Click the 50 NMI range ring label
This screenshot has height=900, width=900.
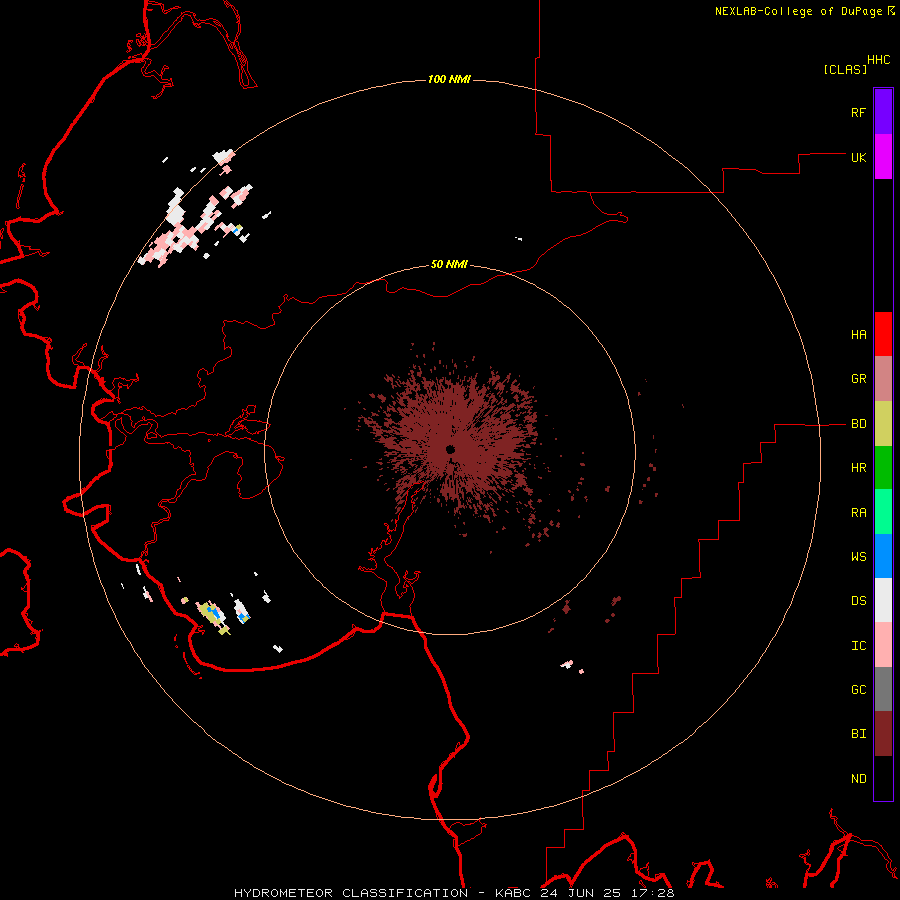[449, 264]
